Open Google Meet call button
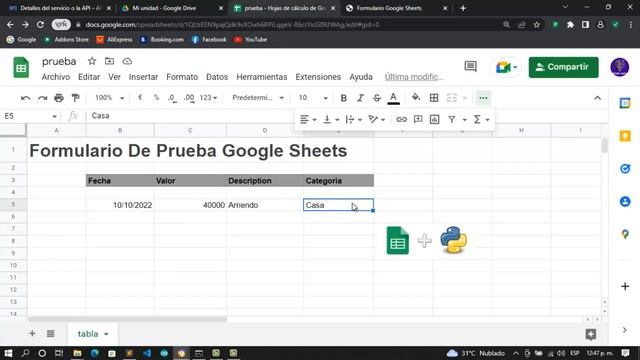 (x=506, y=67)
